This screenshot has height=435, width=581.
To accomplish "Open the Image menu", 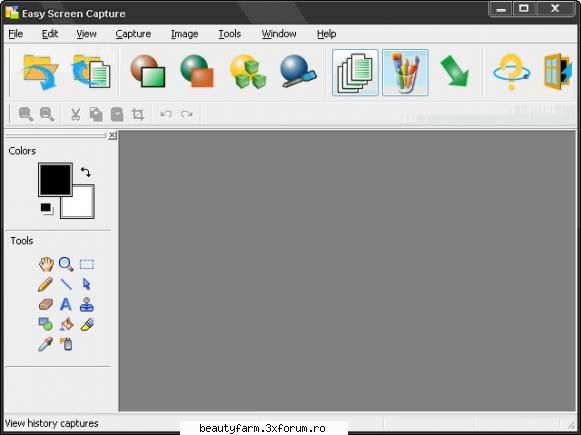I will click(184, 34).
